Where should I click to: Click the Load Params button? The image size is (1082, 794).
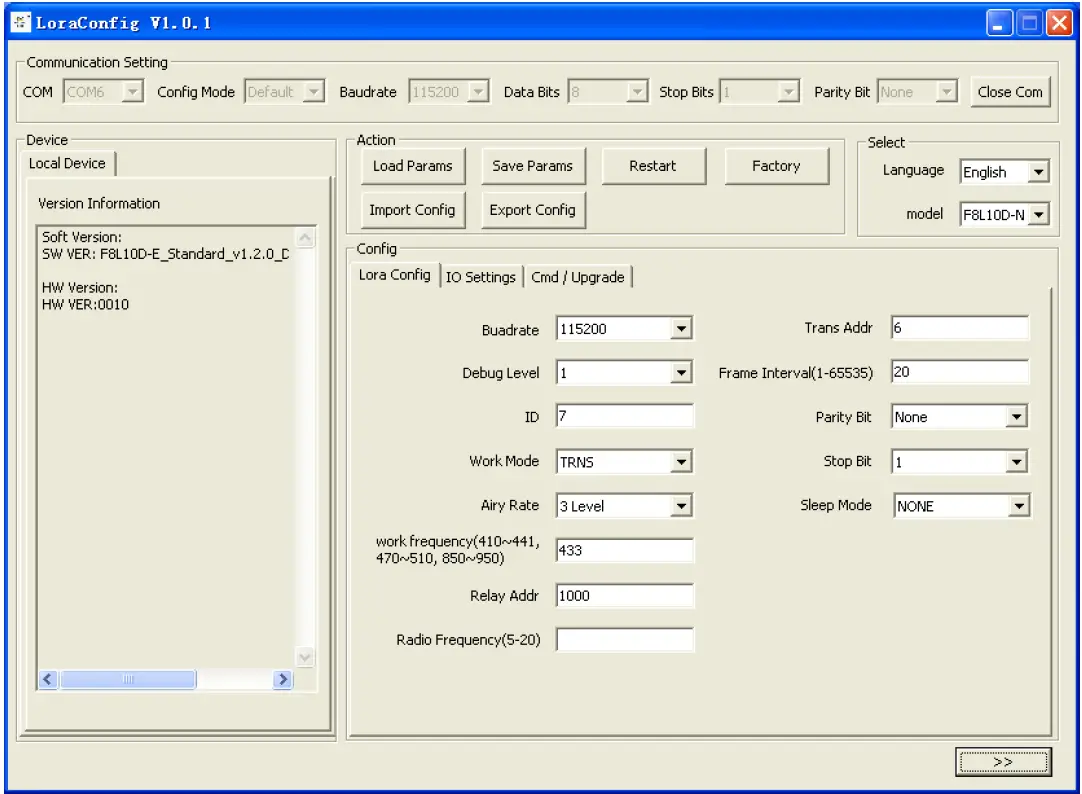412,166
